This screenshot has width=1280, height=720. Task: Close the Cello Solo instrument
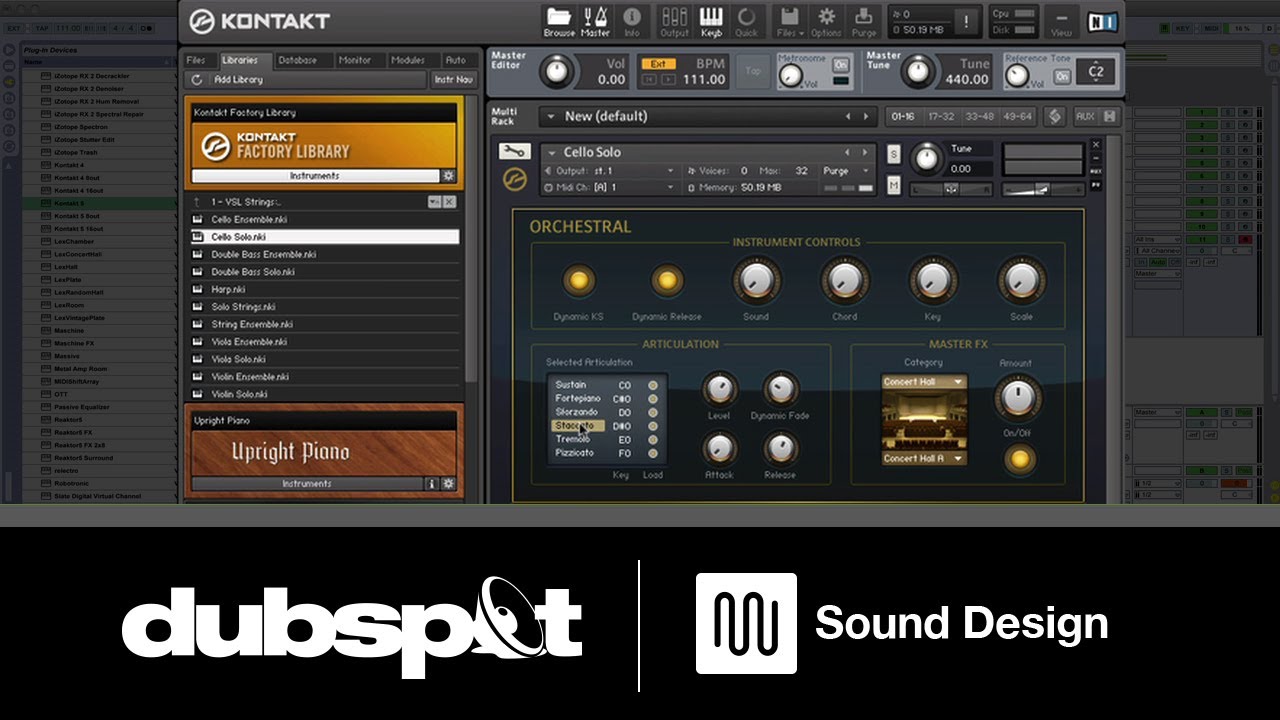pyautogui.click(x=1096, y=146)
